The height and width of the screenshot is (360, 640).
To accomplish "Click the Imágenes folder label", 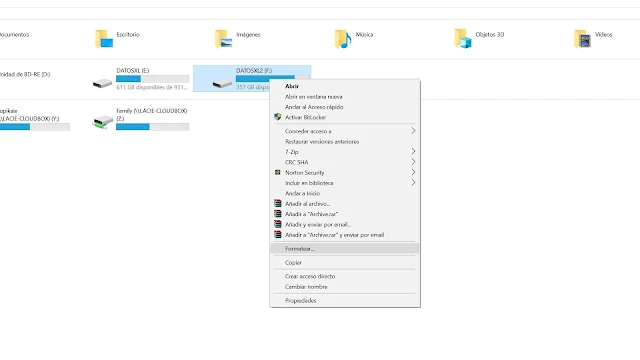I will click(x=248, y=35).
